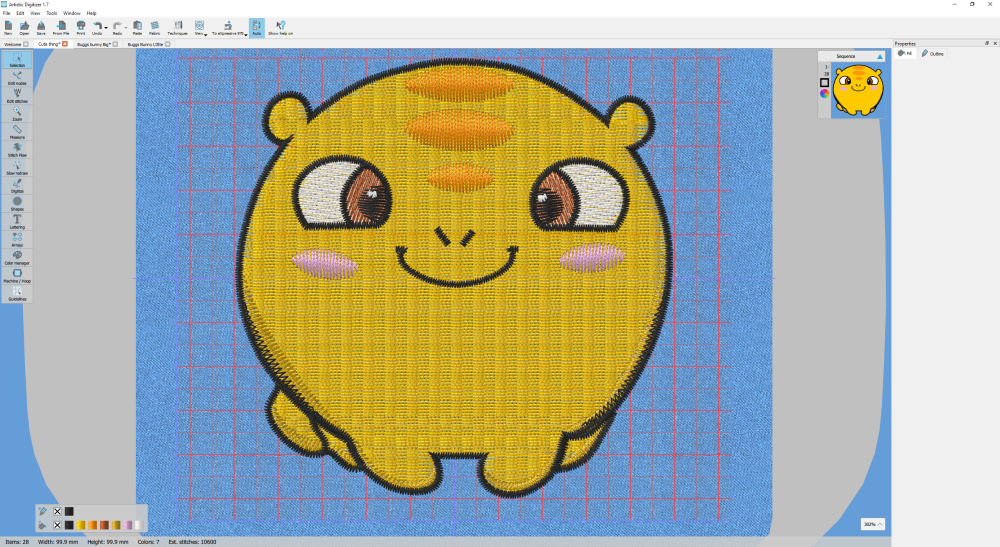Close the Properties panel
This screenshot has width=1000, height=547.
pos(994,43)
